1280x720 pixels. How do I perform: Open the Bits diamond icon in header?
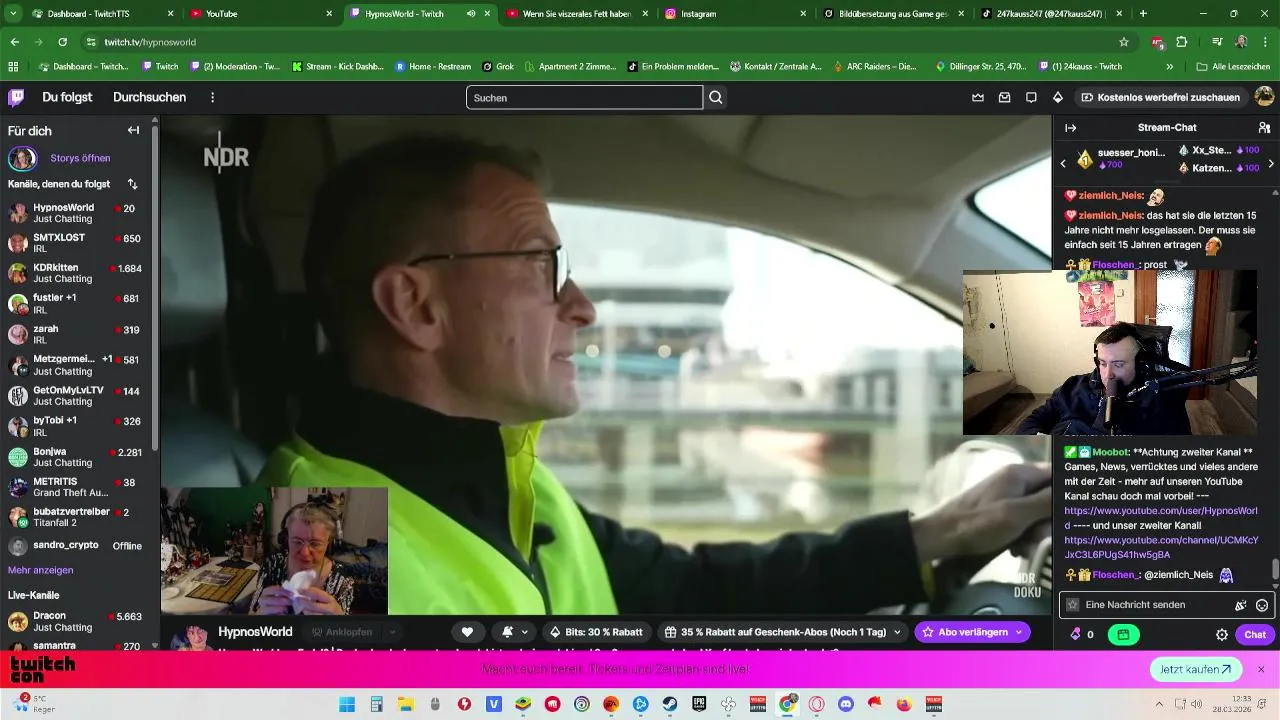[x=1058, y=97]
